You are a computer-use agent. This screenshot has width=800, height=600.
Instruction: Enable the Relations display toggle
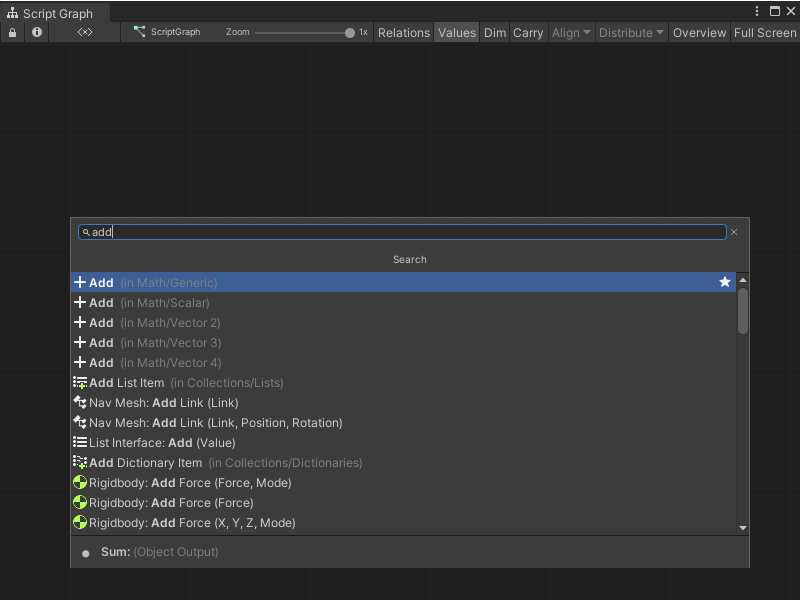point(403,32)
